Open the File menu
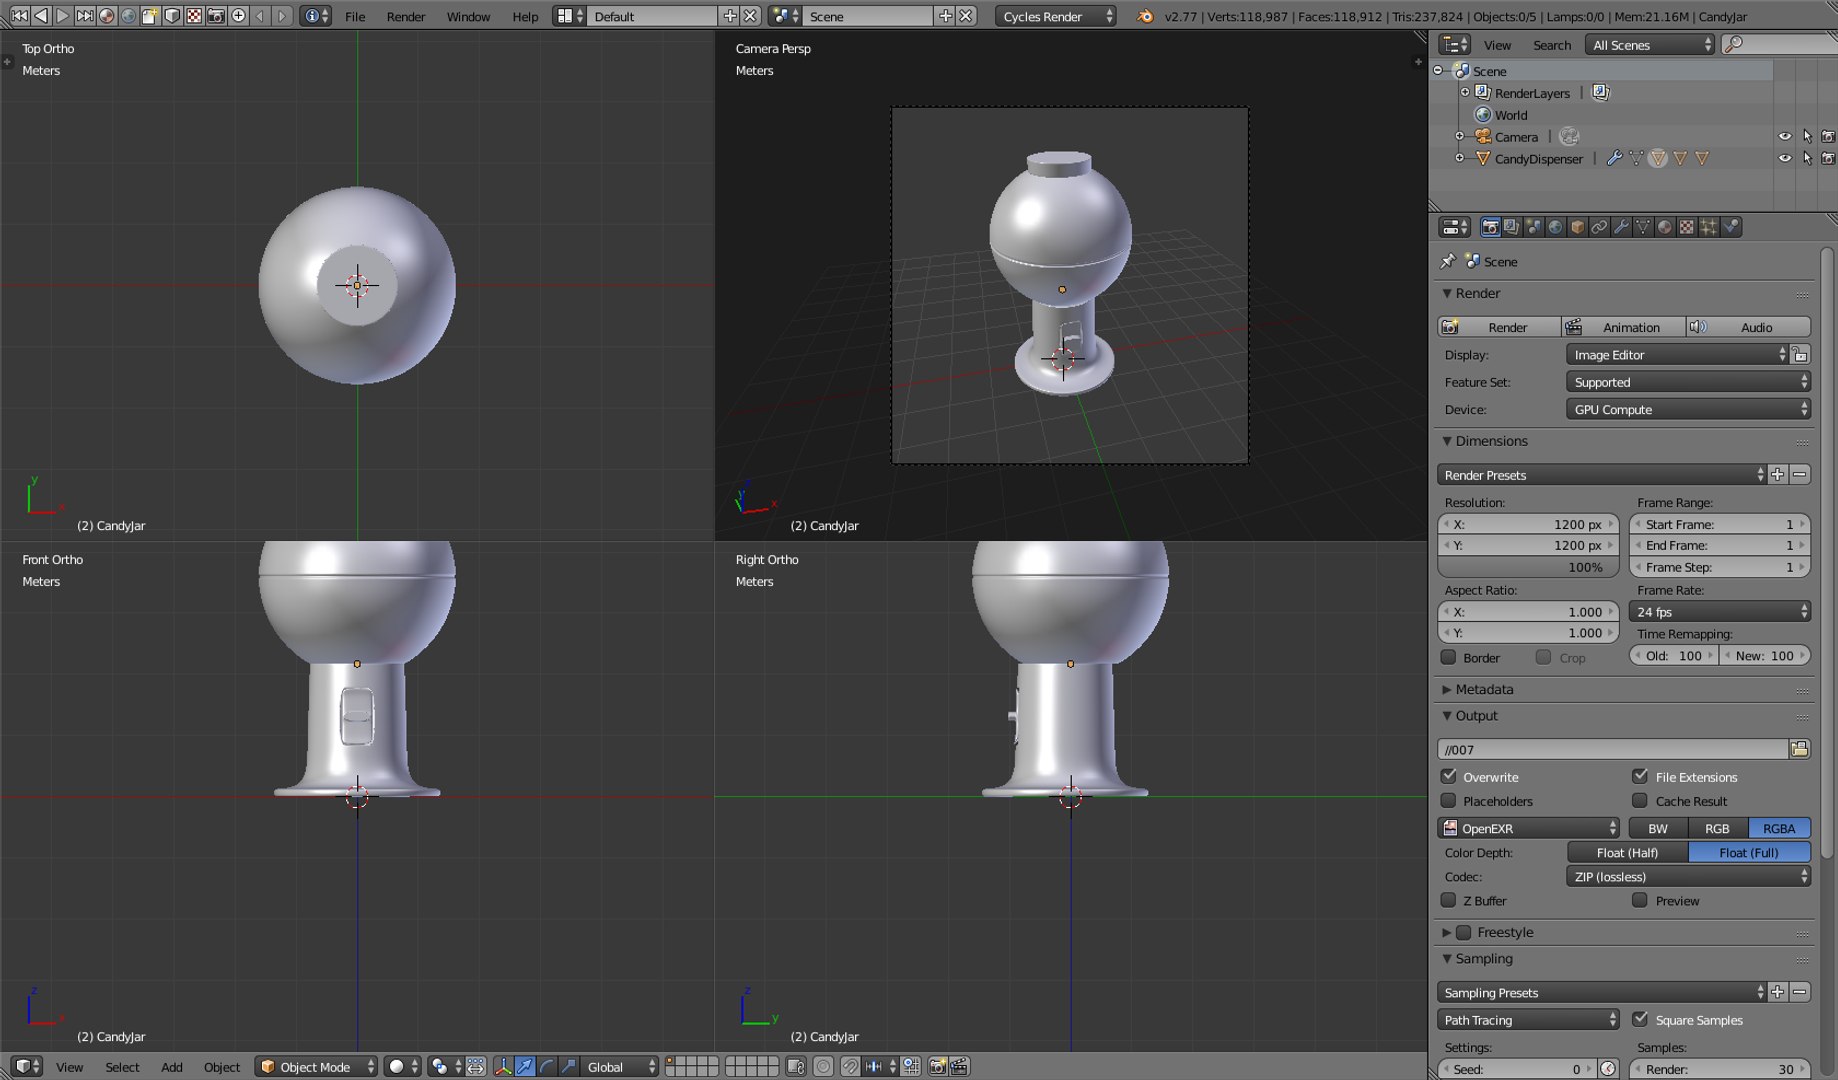This screenshot has width=1838, height=1080. [x=355, y=16]
